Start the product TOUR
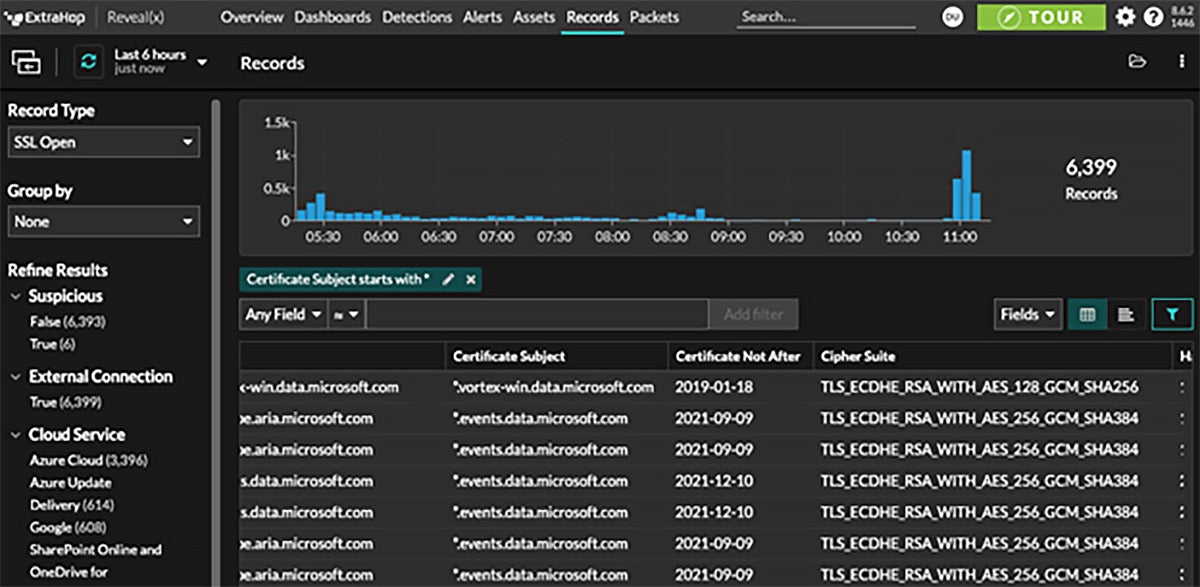This screenshot has width=1200, height=587. pyautogui.click(x=1041, y=17)
